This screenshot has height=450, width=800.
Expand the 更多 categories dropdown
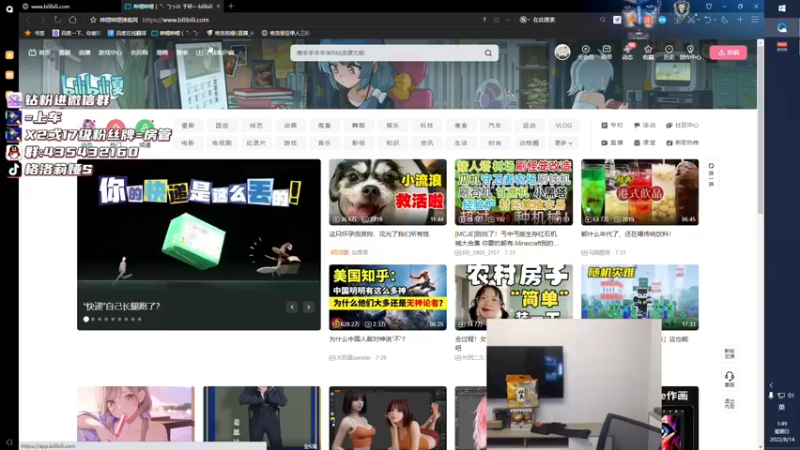(x=563, y=143)
